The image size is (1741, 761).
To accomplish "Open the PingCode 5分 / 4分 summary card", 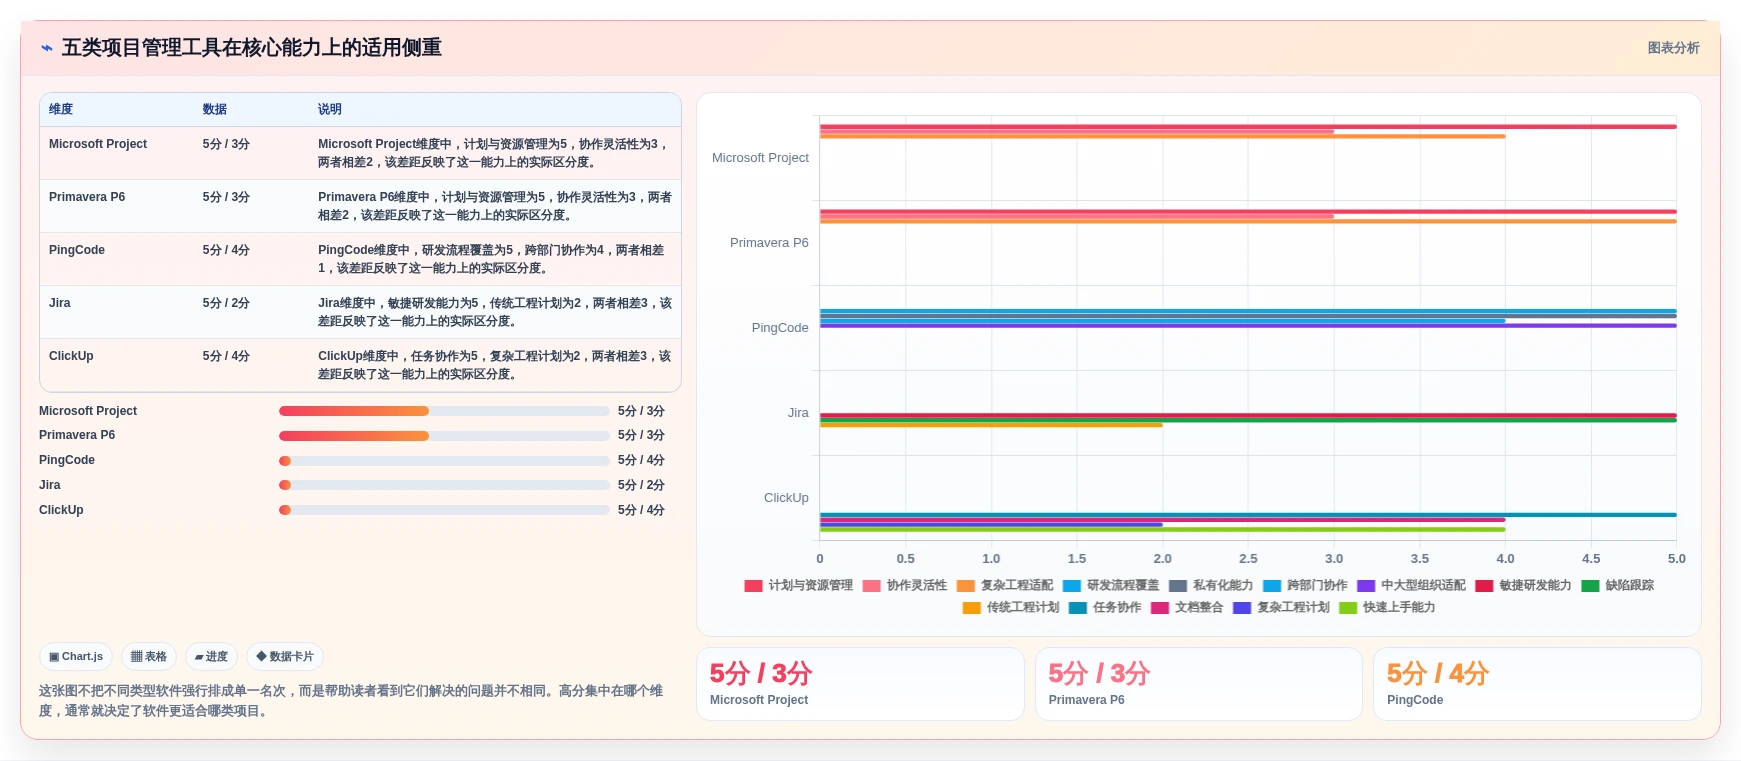I will tap(1537, 684).
